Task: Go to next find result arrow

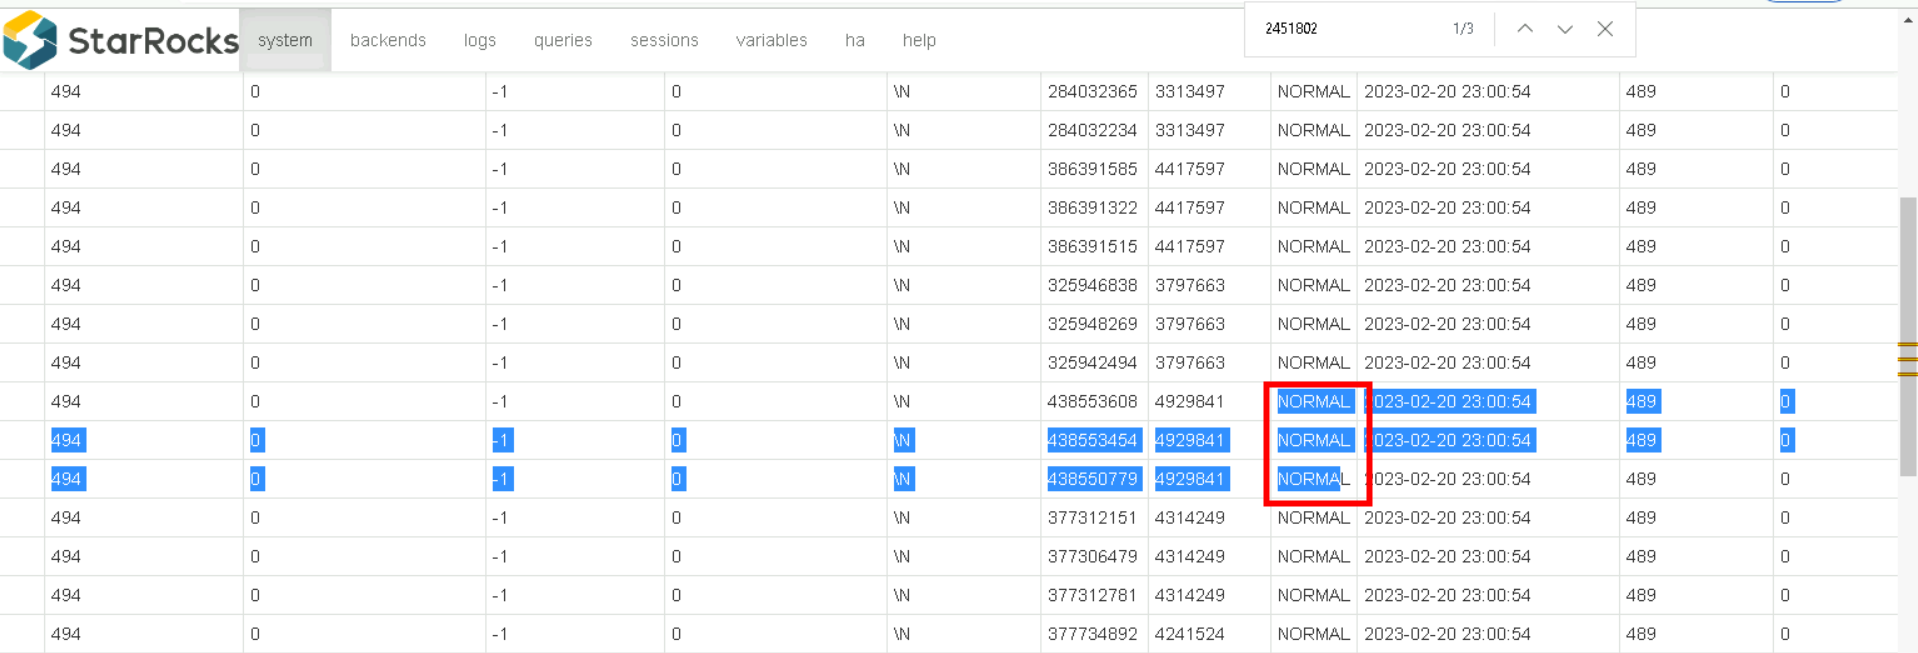Action: click(x=1564, y=29)
